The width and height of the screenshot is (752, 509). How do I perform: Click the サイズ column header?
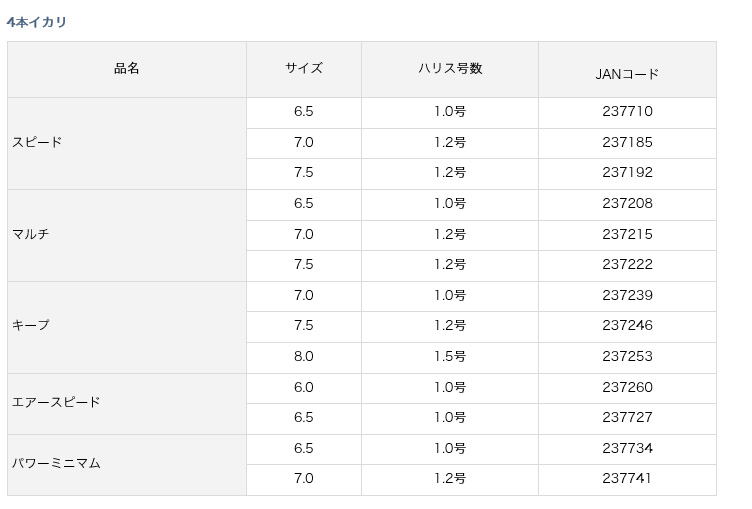click(304, 69)
